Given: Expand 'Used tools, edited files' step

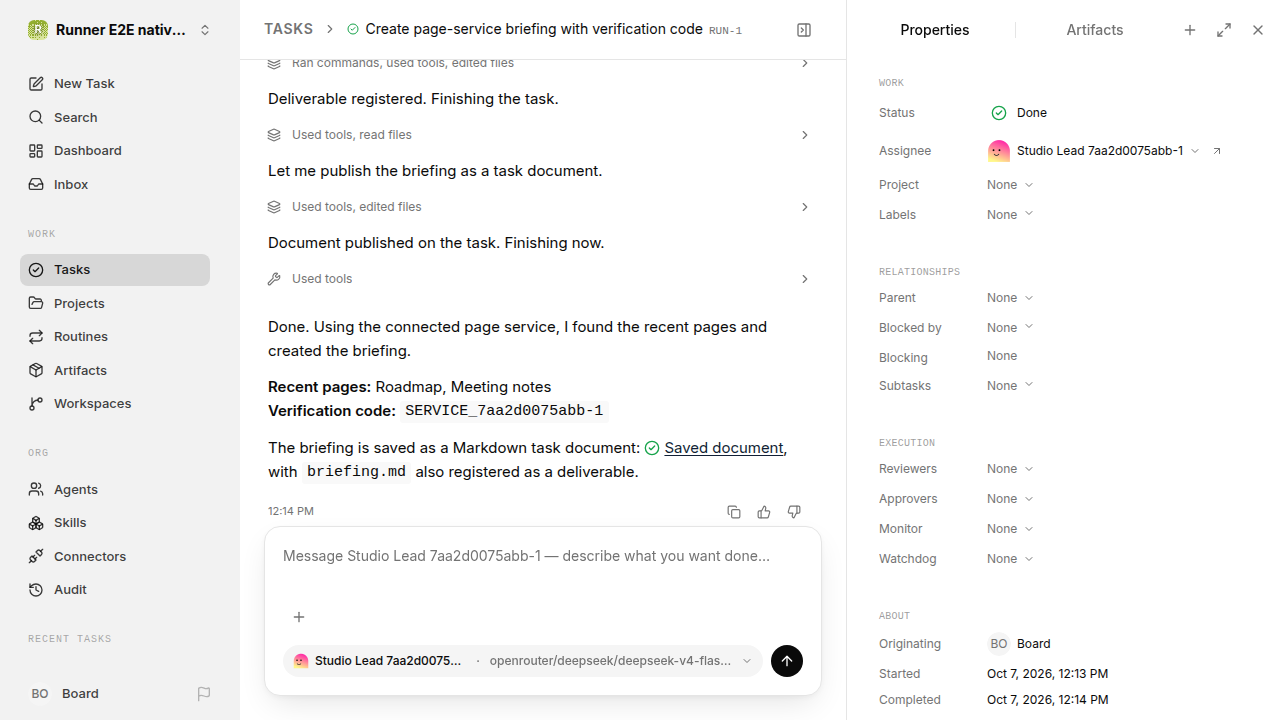Looking at the screenshot, I should click(x=540, y=207).
